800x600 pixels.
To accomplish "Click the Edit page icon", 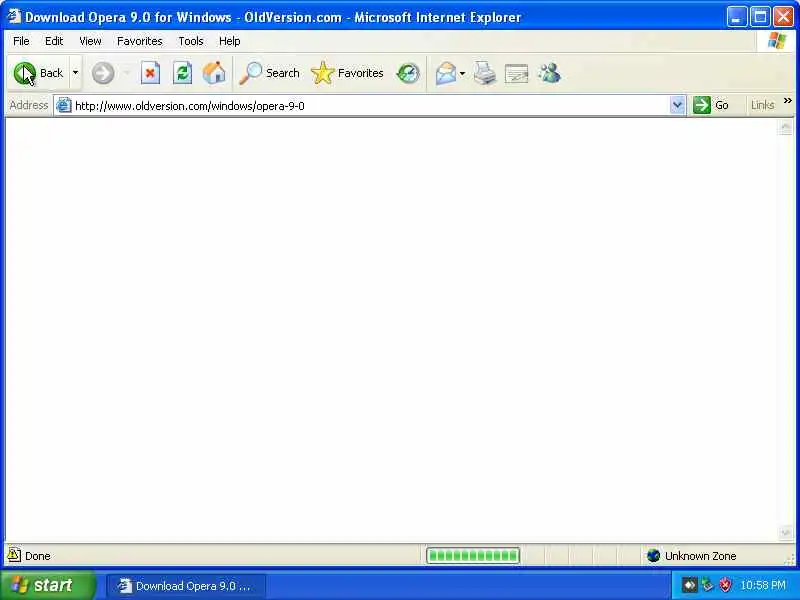I will 516,73.
